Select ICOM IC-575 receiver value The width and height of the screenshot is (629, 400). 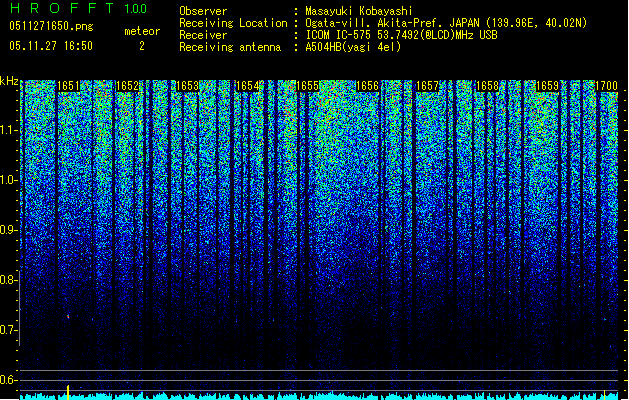(x=401, y=35)
